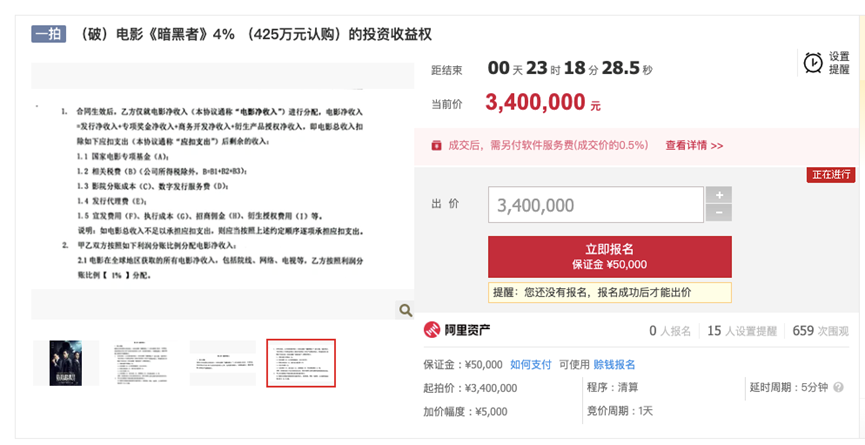Click the 659 次围观 view count
Viewport: 865px width, 445px height.
point(820,331)
